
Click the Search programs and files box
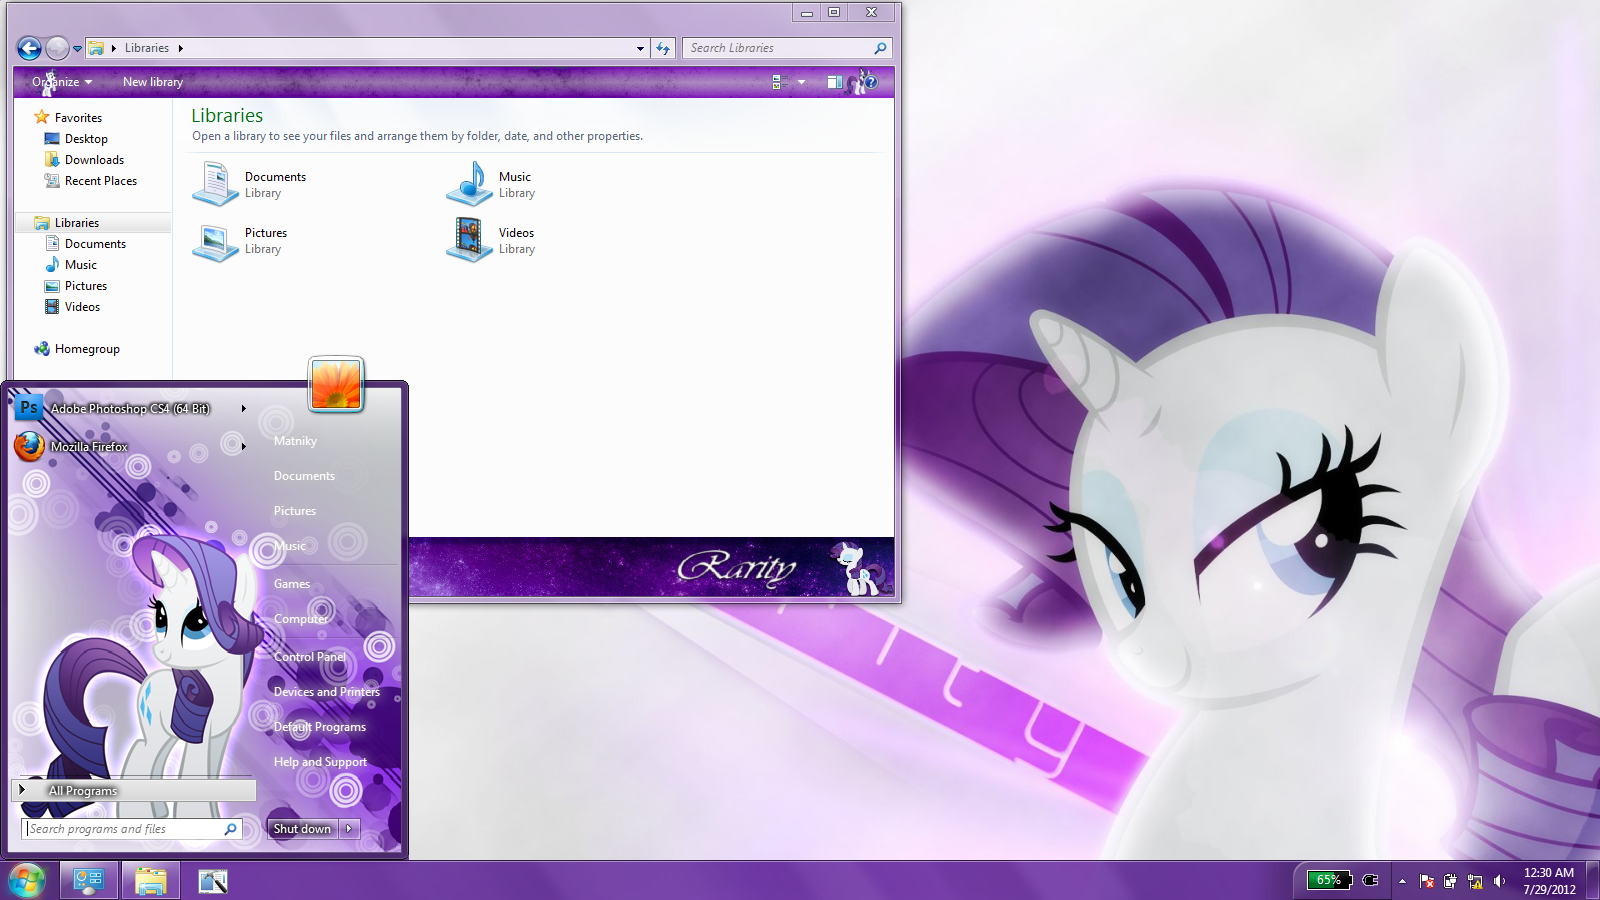120,828
